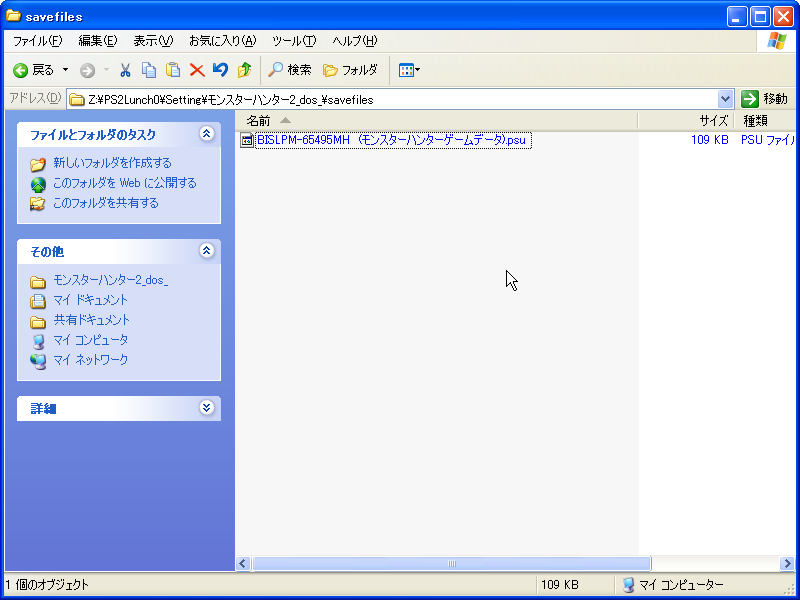The height and width of the screenshot is (600, 800).
Task: Click the grayed Forward arrow icon
Action: pyautogui.click(x=87, y=70)
